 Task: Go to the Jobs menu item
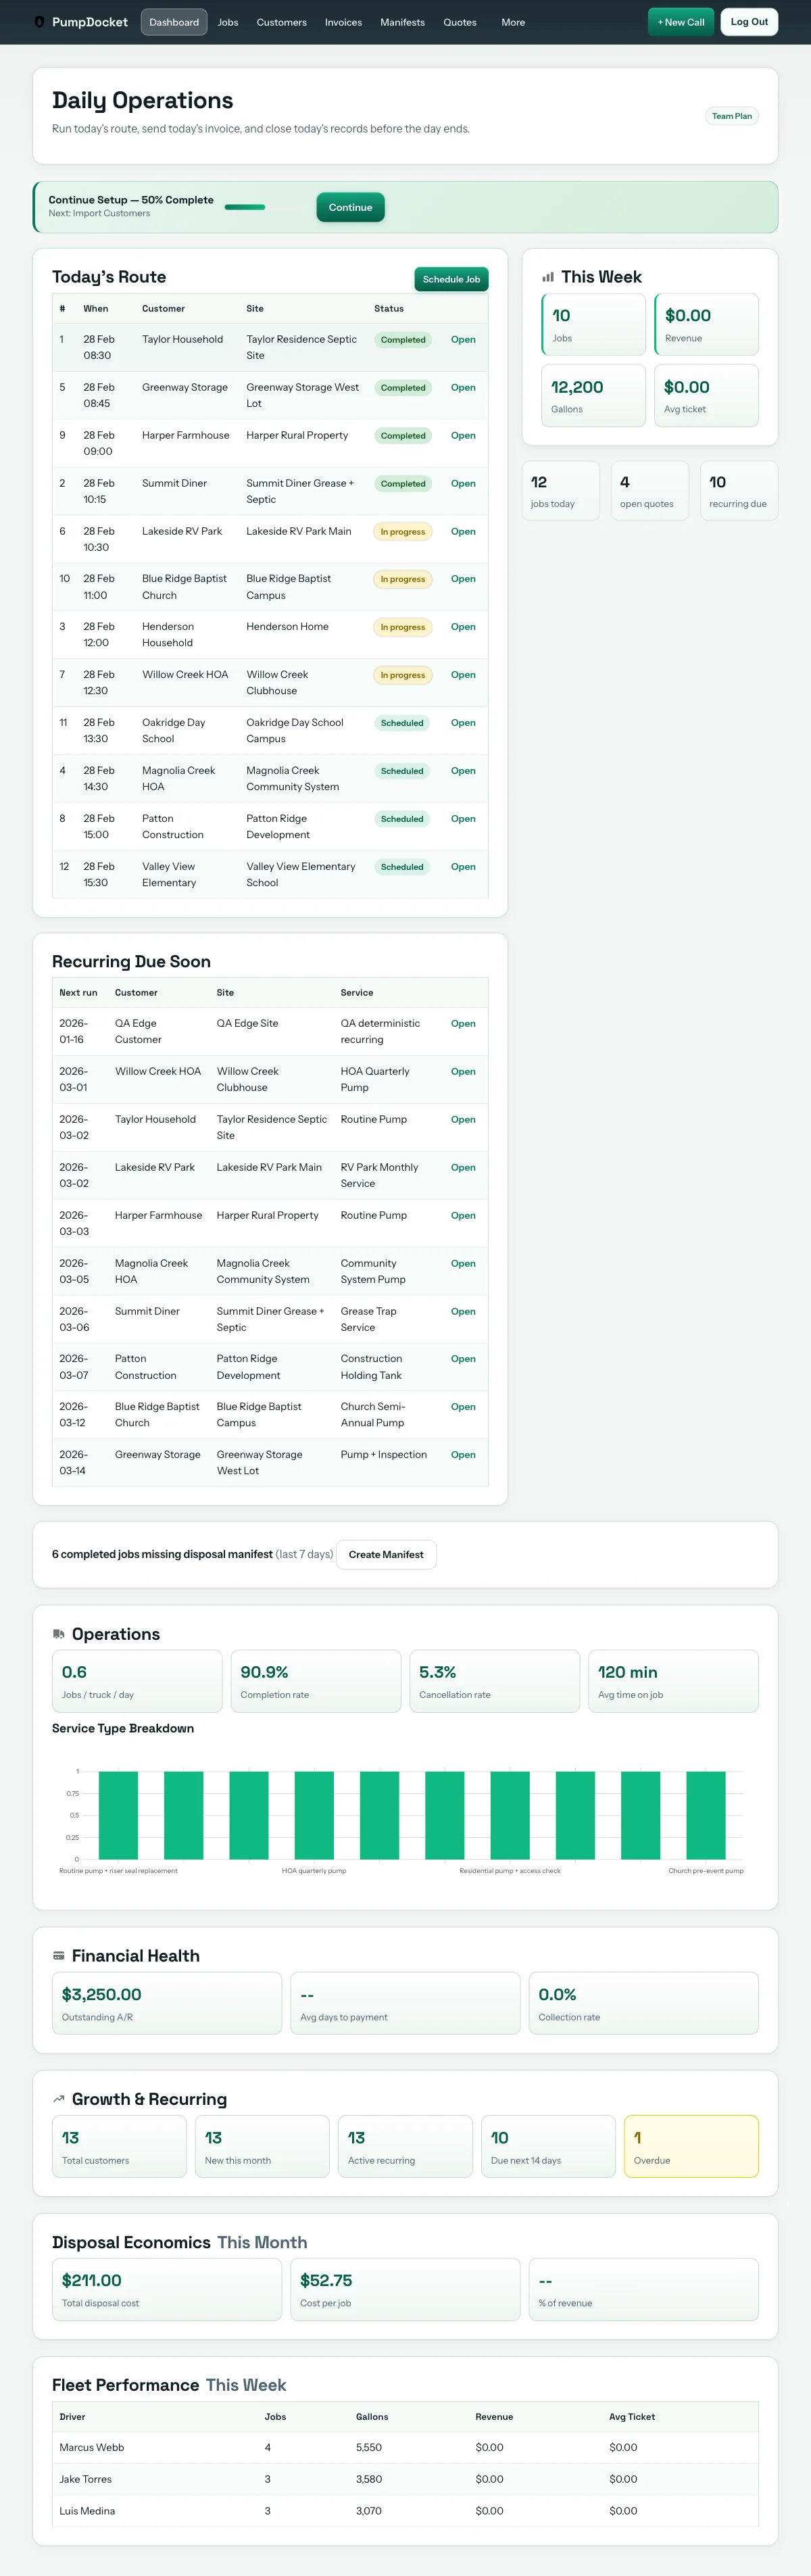(228, 22)
